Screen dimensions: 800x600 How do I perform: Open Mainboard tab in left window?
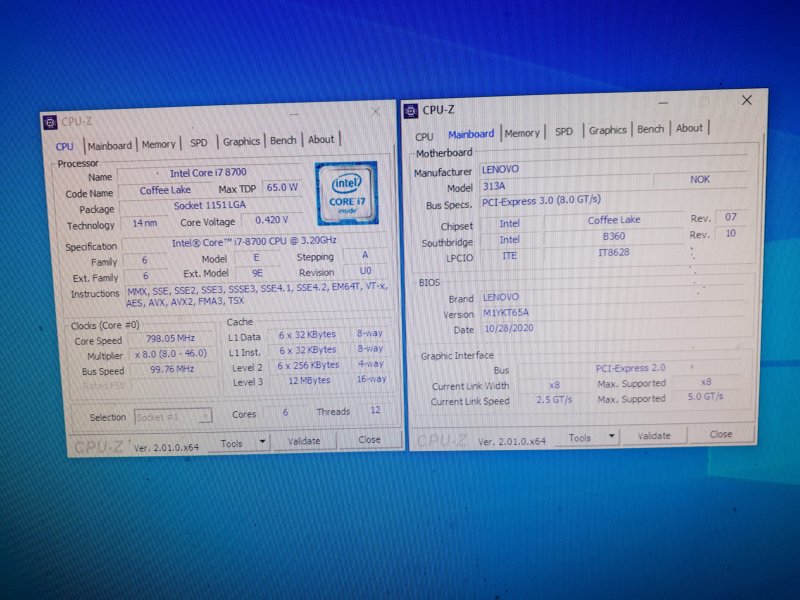pyautogui.click(x=110, y=146)
